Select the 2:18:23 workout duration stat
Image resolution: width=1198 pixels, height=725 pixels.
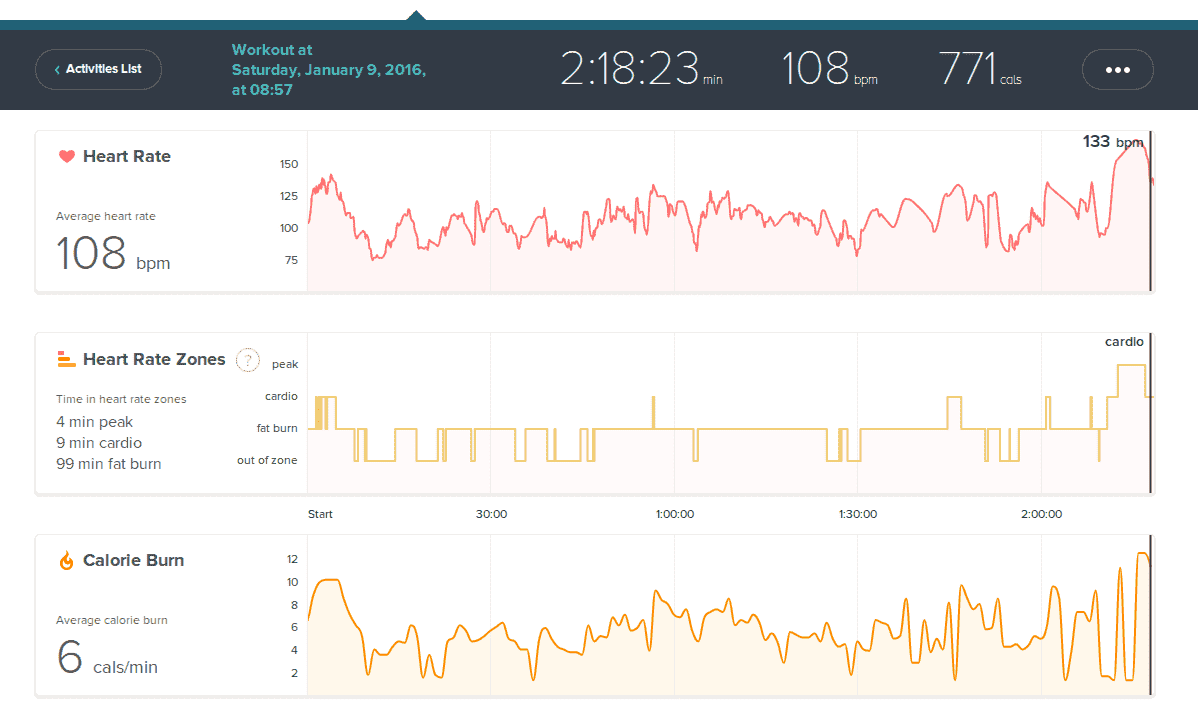coord(640,70)
